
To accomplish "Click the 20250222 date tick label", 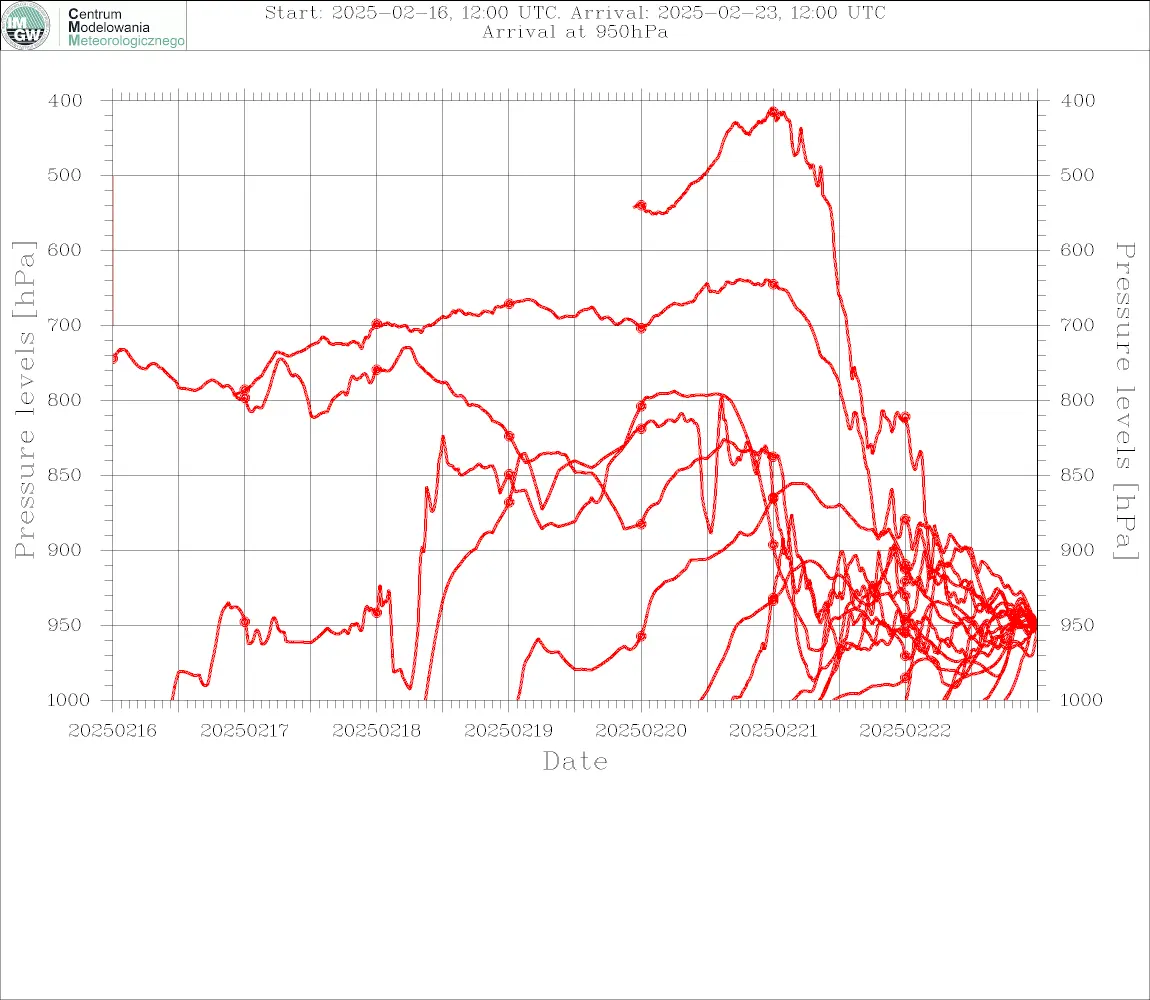I will tap(905, 731).
